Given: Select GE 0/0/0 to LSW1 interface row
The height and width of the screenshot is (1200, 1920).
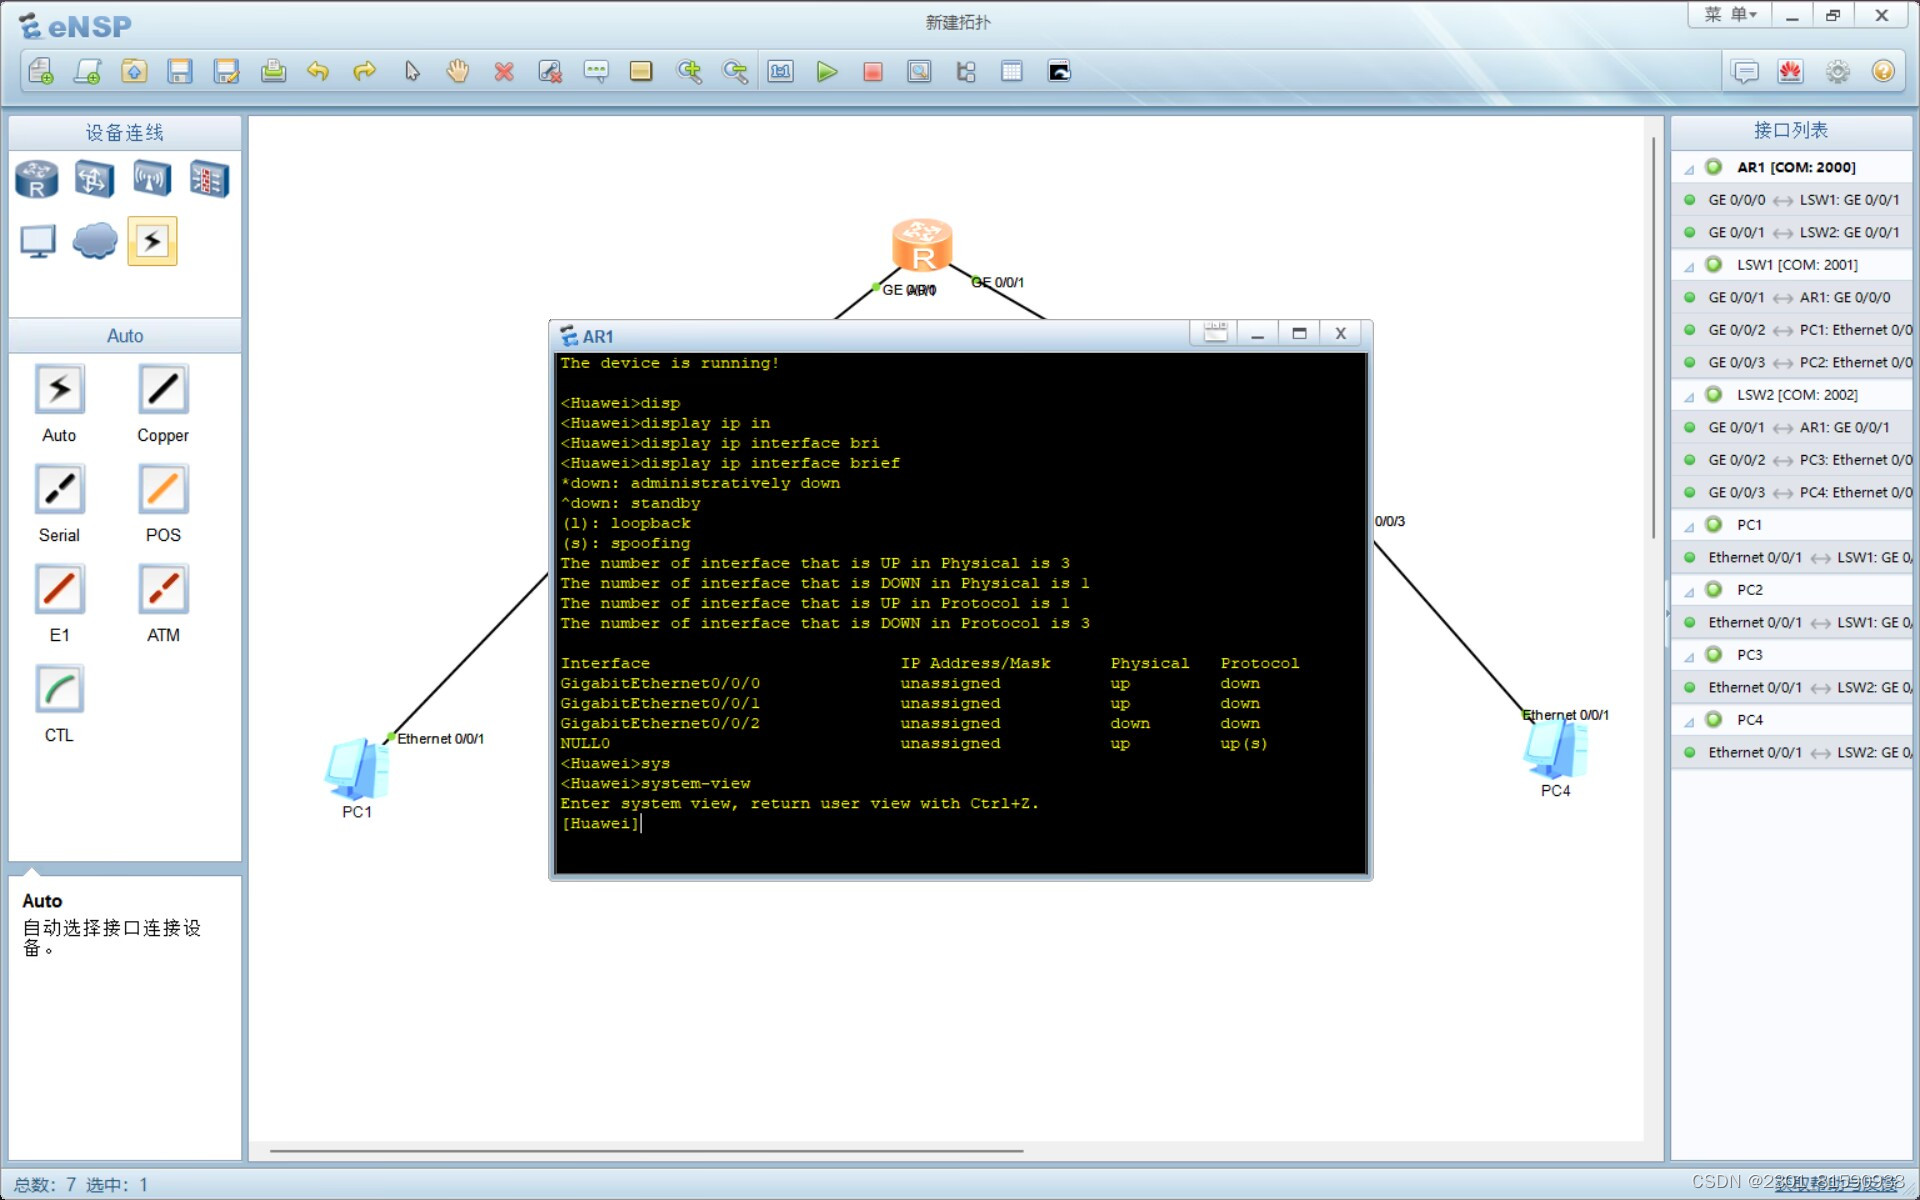Looking at the screenshot, I should [x=1792, y=200].
